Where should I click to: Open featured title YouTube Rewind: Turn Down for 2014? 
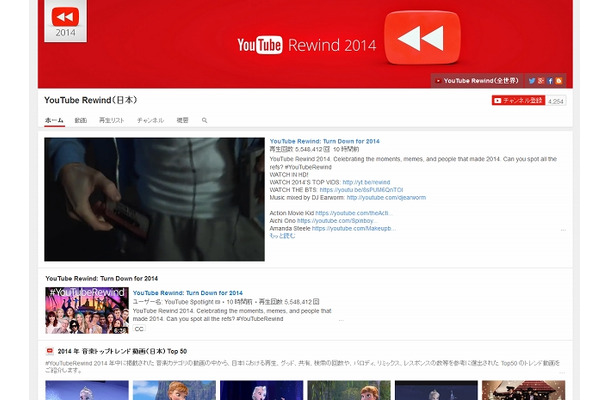[324, 141]
